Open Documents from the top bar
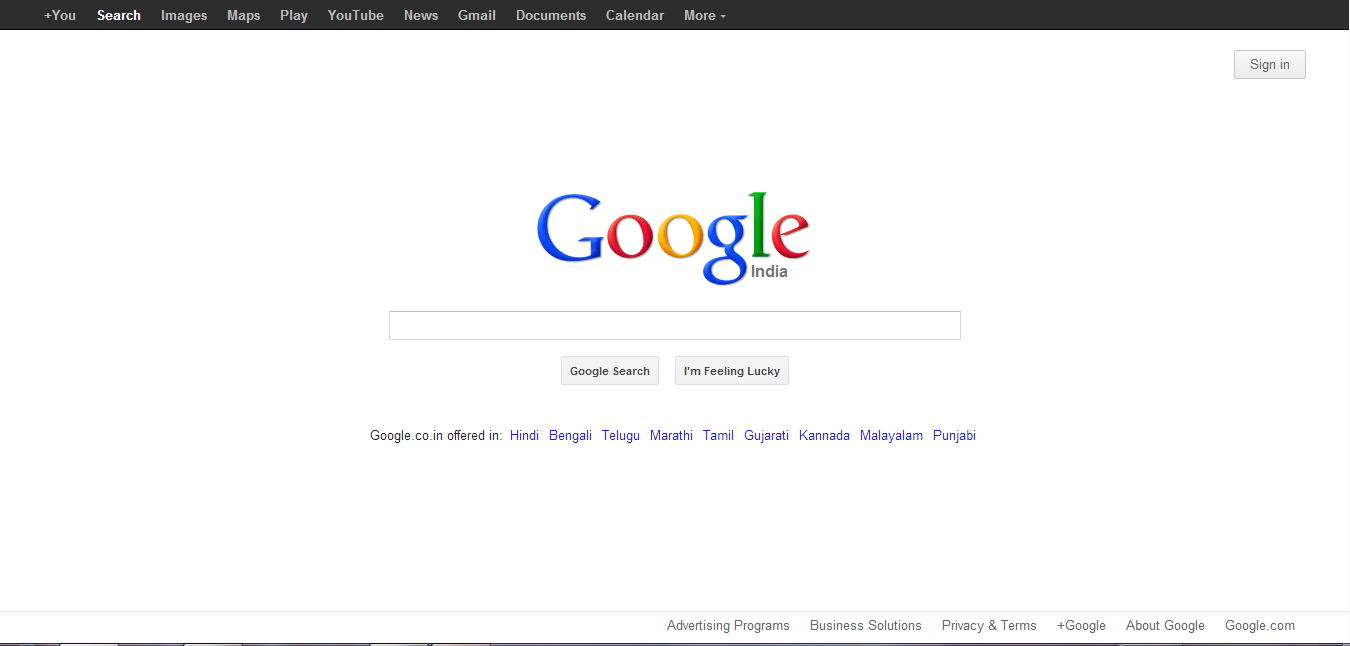Screen dimensions: 1350x646 (x=551, y=15)
